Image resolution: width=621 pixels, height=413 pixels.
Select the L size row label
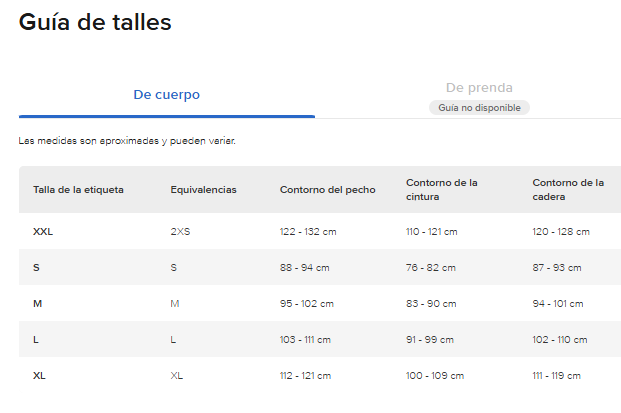point(36,340)
